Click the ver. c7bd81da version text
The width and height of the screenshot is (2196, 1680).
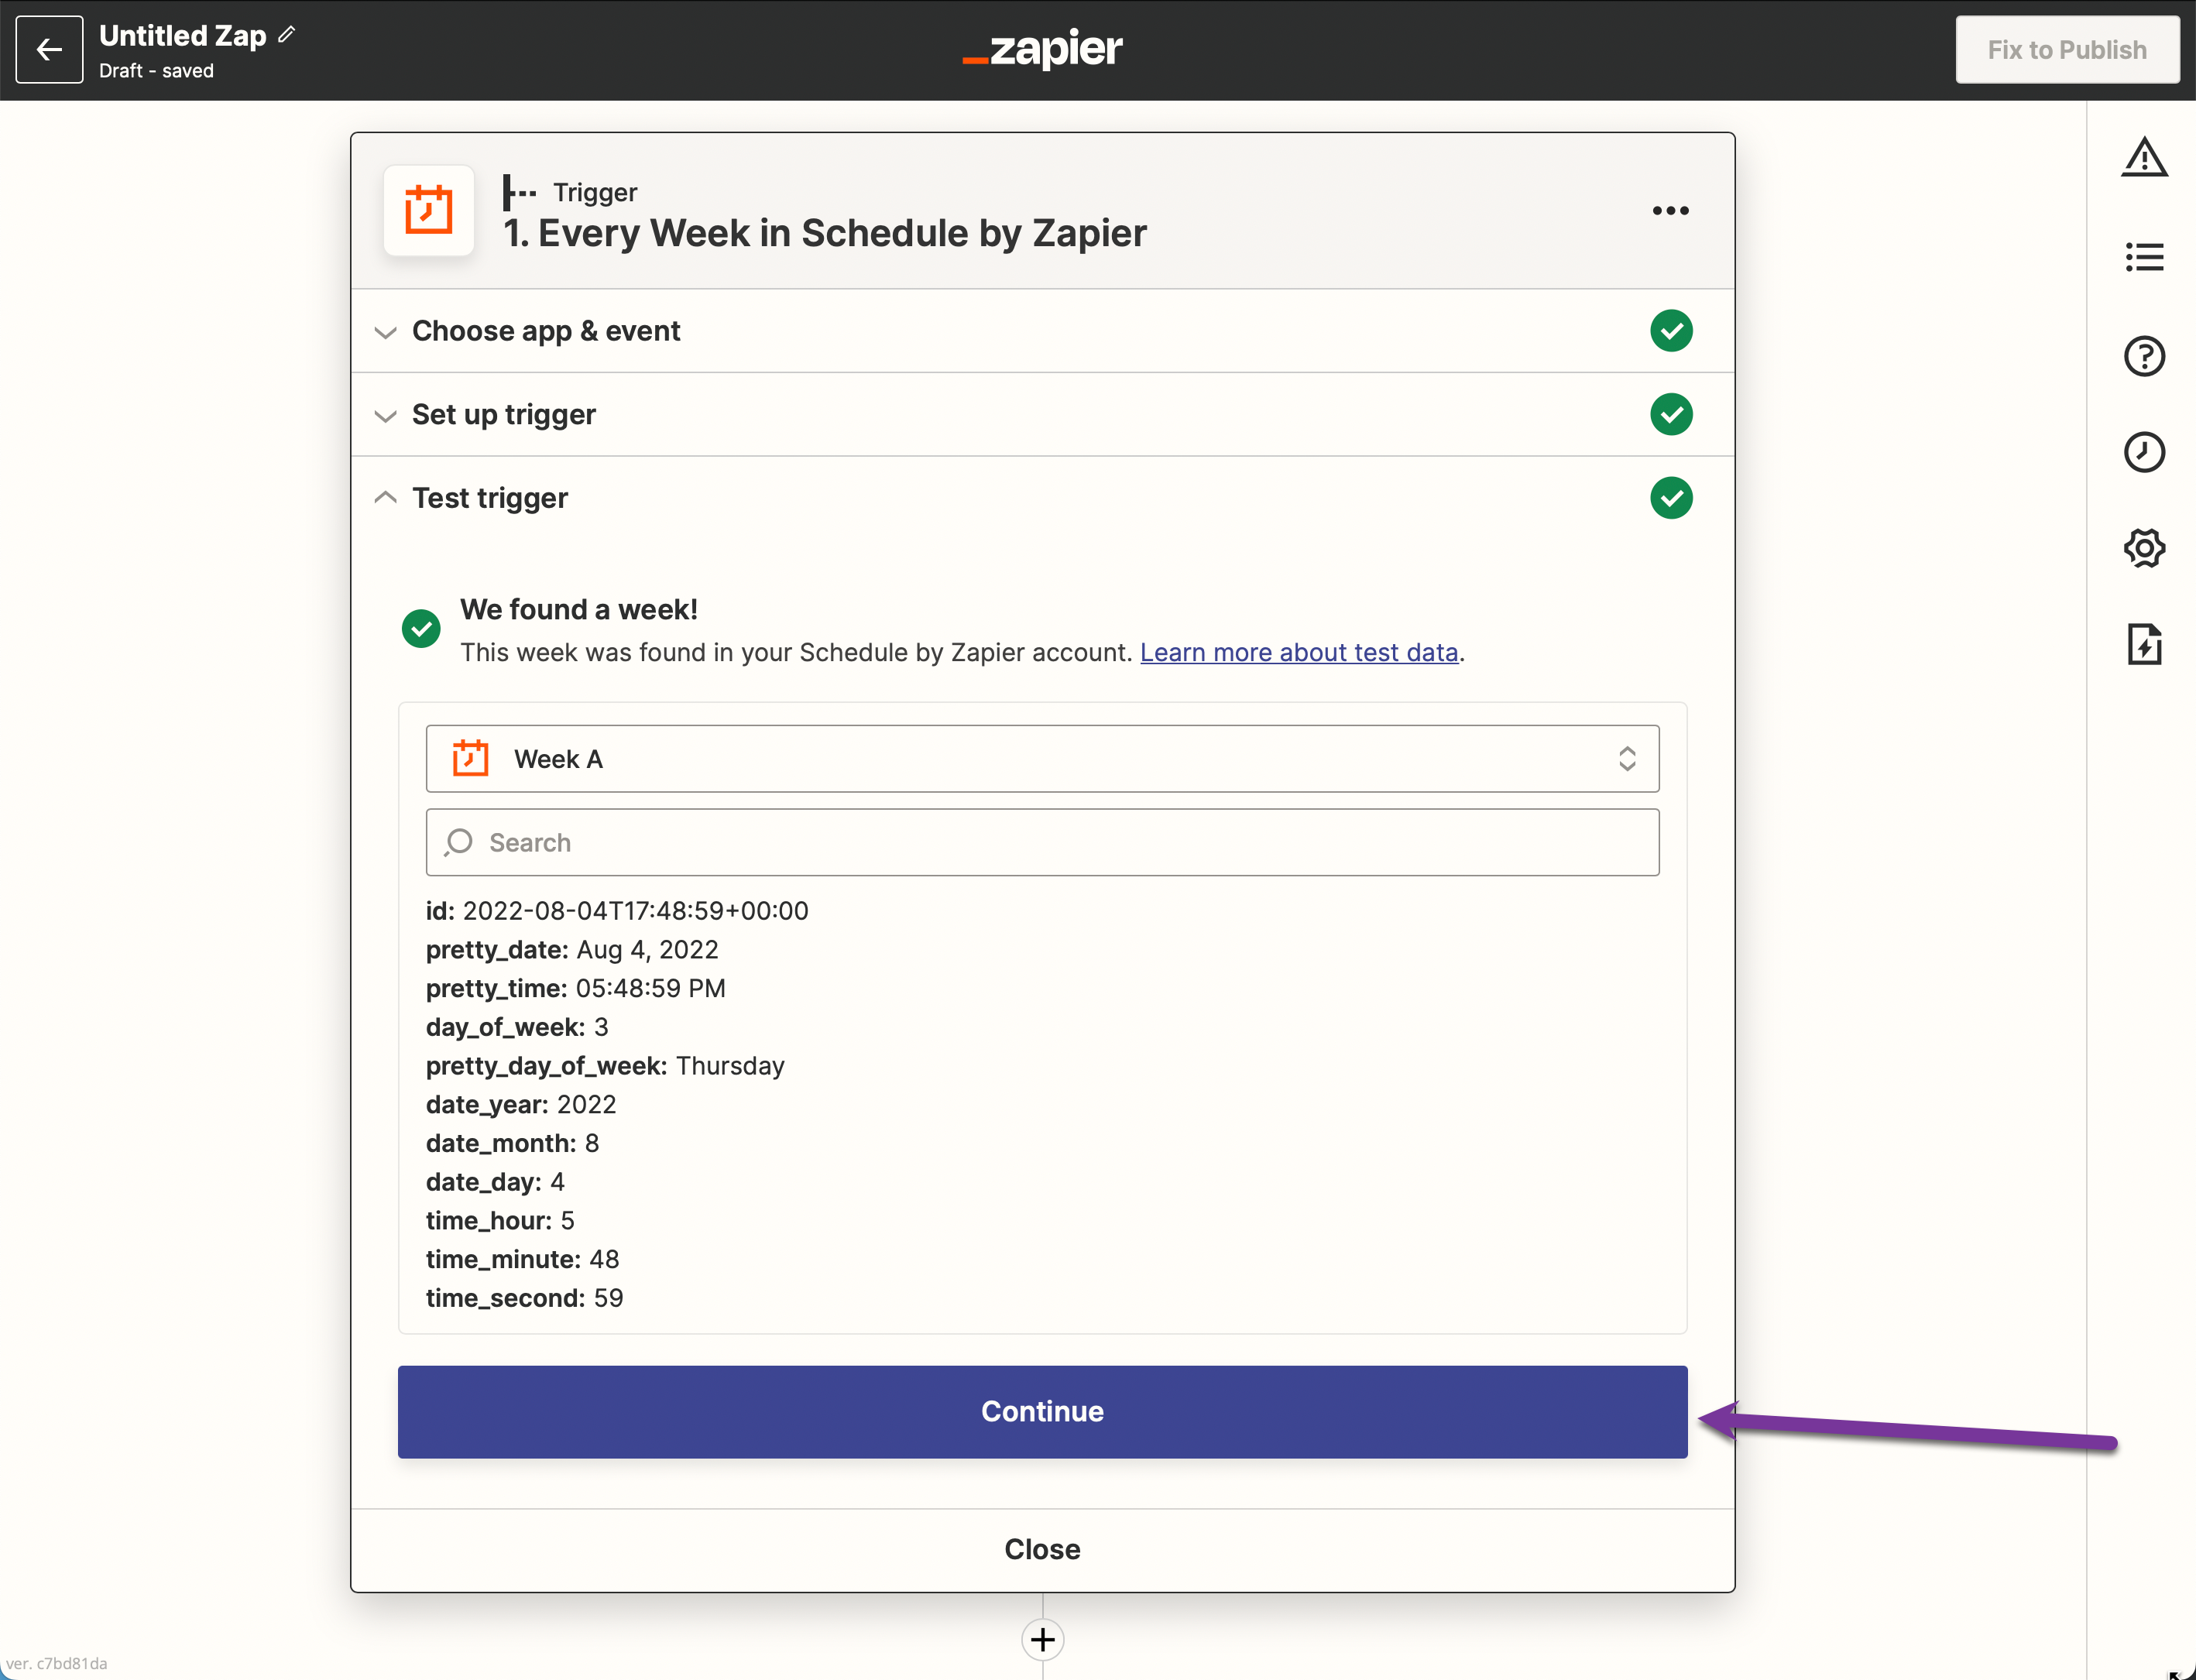pos(56,1663)
